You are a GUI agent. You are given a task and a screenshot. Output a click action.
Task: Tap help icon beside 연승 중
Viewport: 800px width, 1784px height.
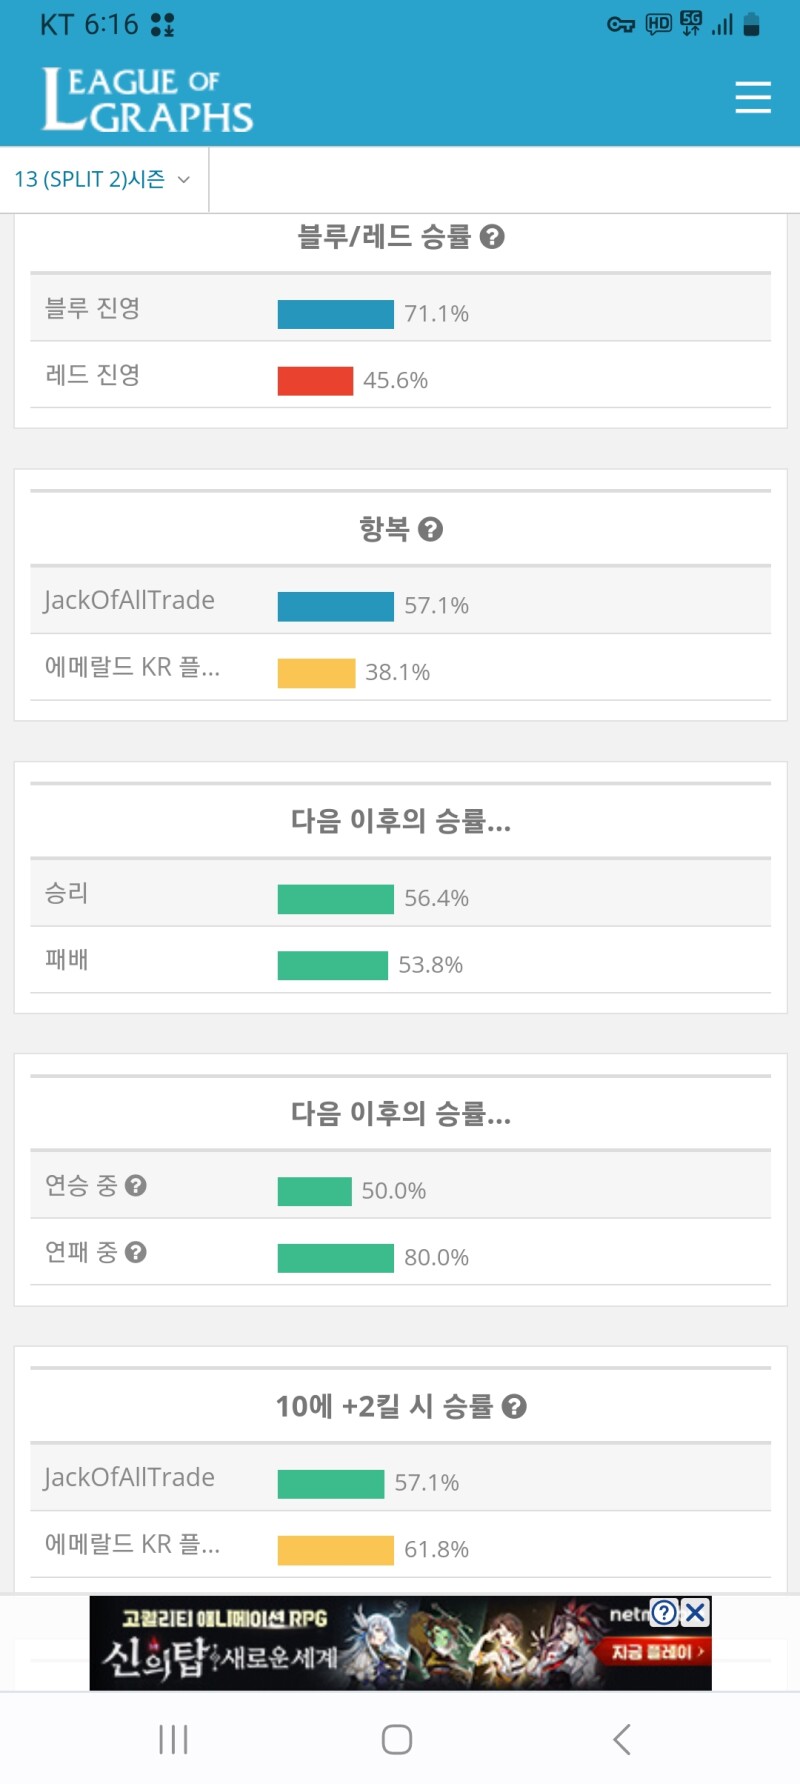click(x=136, y=1185)
